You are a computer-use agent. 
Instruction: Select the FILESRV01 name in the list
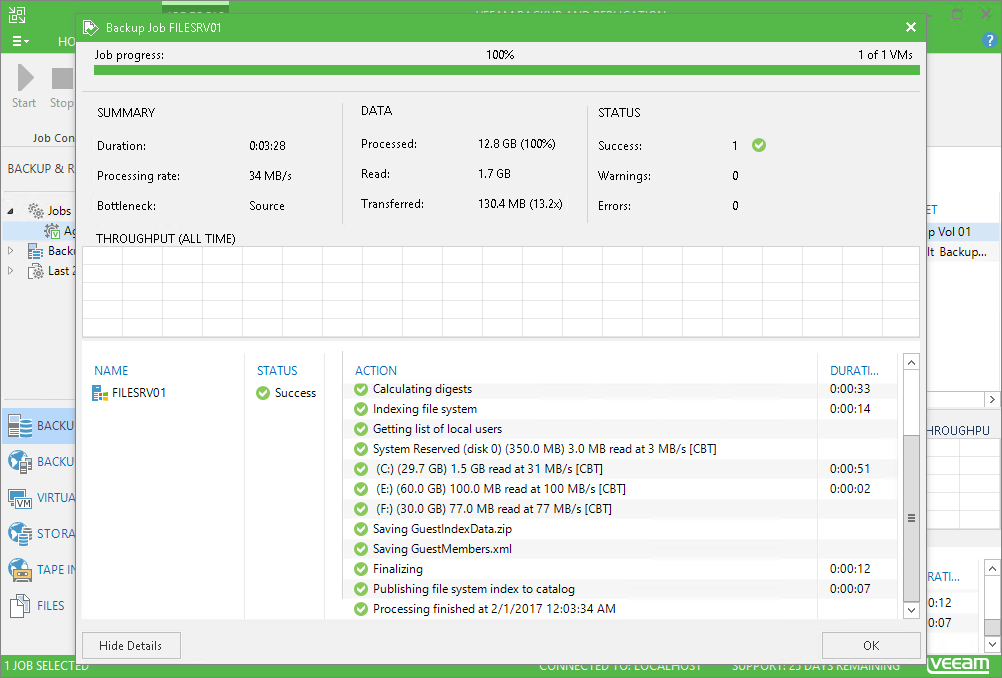point(139,393)
